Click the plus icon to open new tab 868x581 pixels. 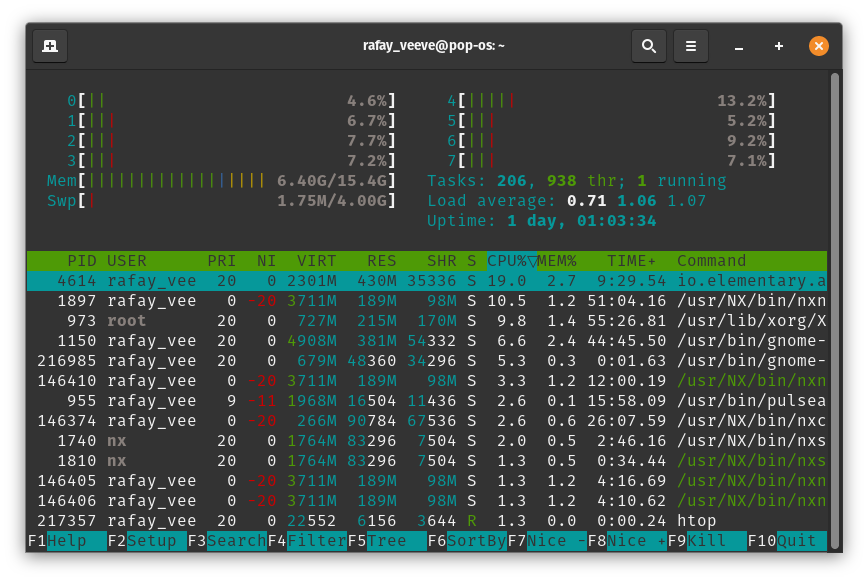778,46
